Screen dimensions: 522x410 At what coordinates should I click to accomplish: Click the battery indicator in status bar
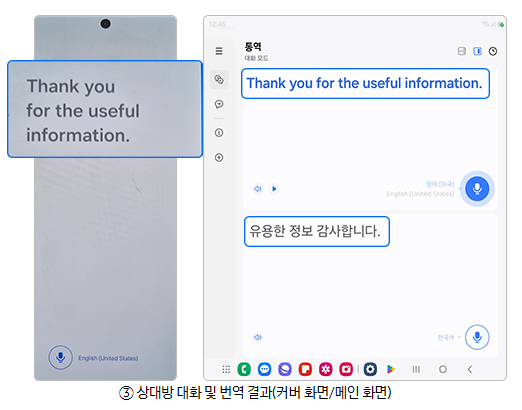coord(500,24)
